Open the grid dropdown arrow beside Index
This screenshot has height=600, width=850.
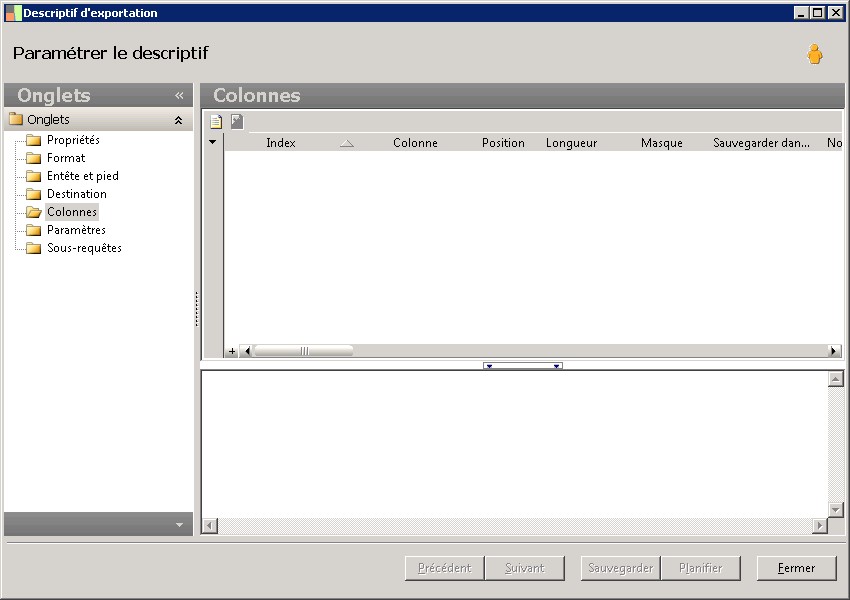212,142
